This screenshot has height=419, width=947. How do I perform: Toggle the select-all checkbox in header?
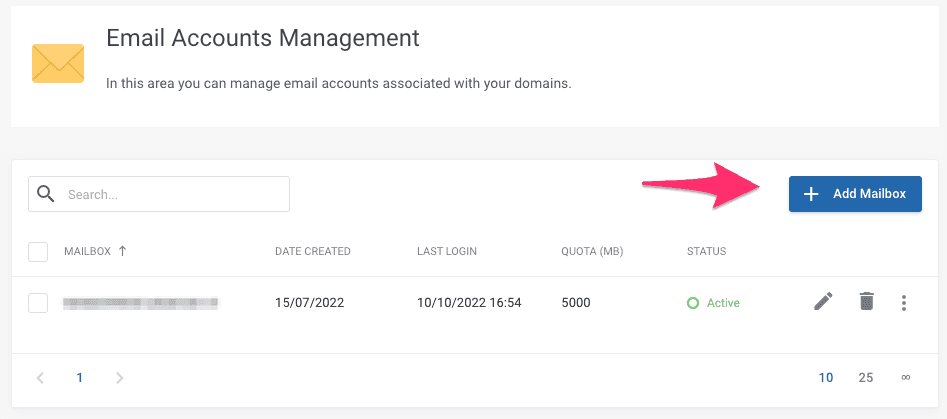(38, 252)
